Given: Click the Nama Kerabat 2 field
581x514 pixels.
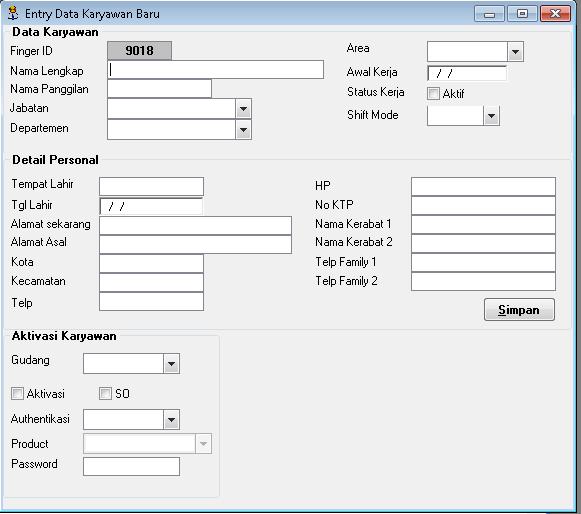Looking at the screenshot, I should (x=483, y=243).
